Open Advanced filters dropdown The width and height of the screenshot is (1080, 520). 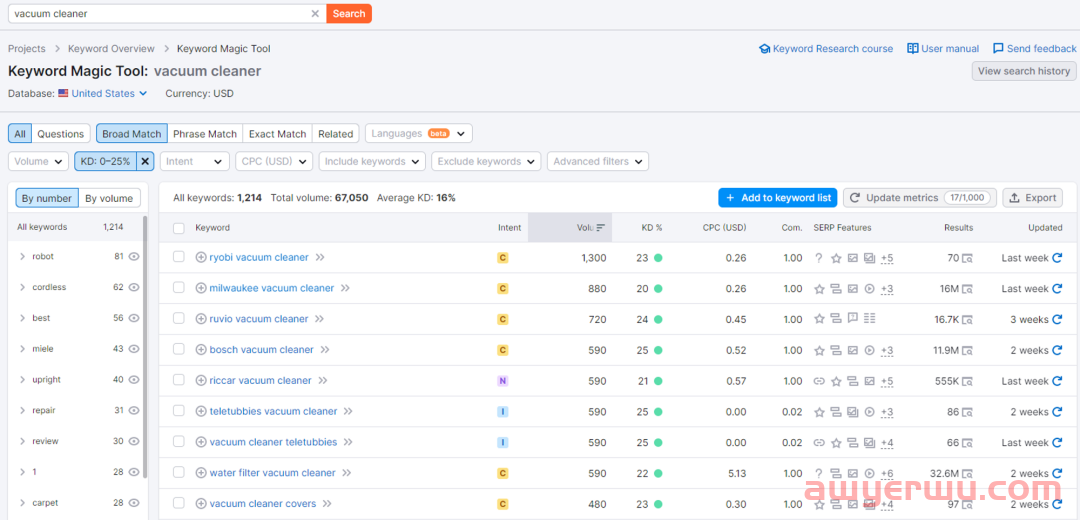click(598, 161)
